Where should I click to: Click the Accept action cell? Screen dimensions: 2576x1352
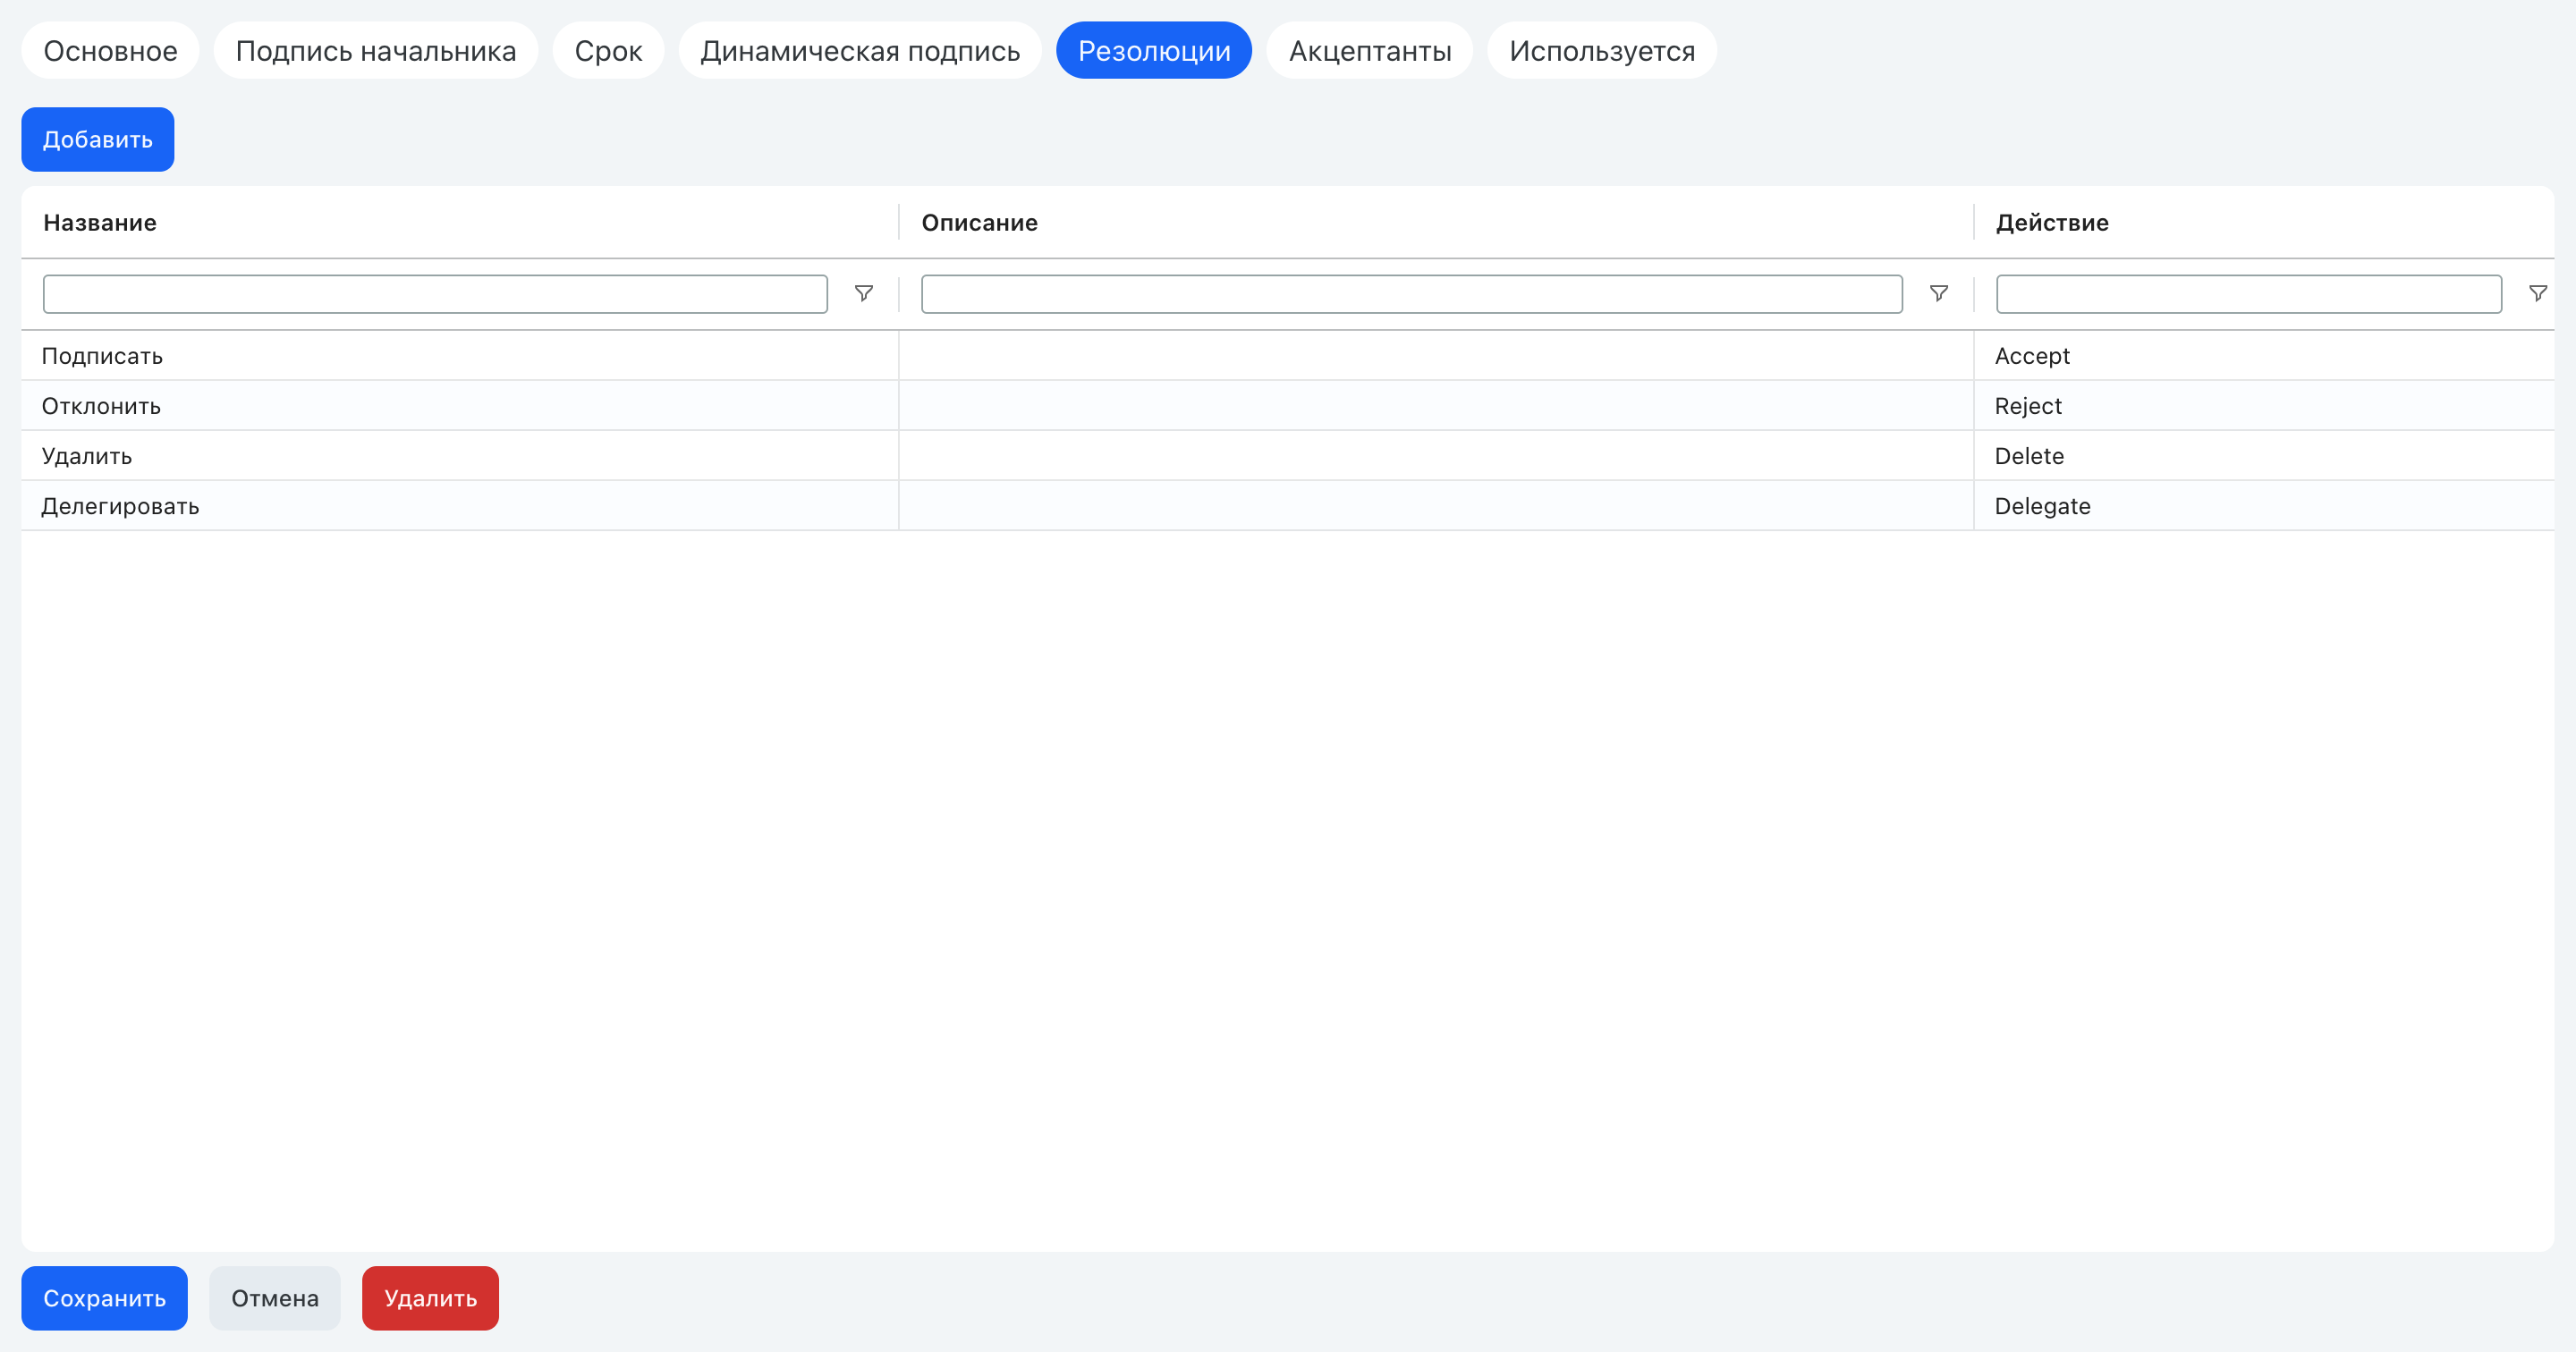[2264, 356]
